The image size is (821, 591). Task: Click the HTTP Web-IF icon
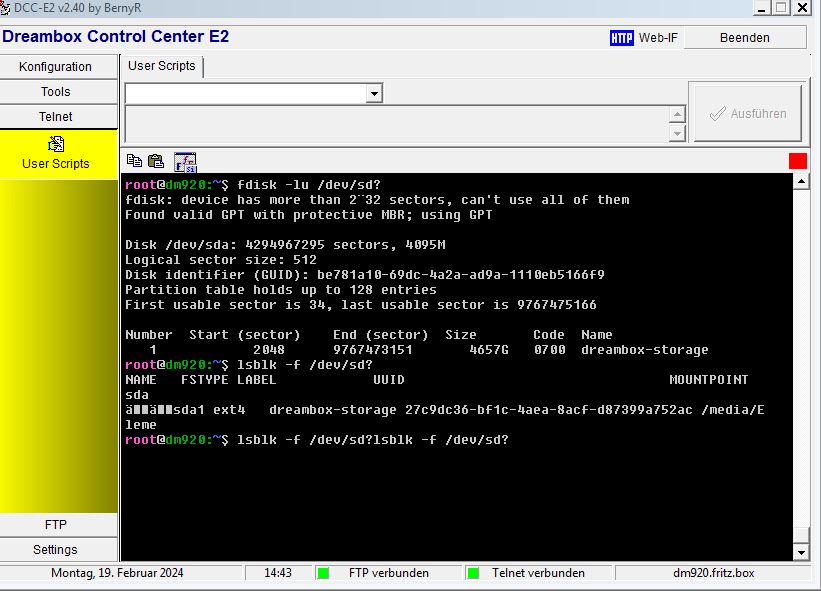tap(622, 38)
